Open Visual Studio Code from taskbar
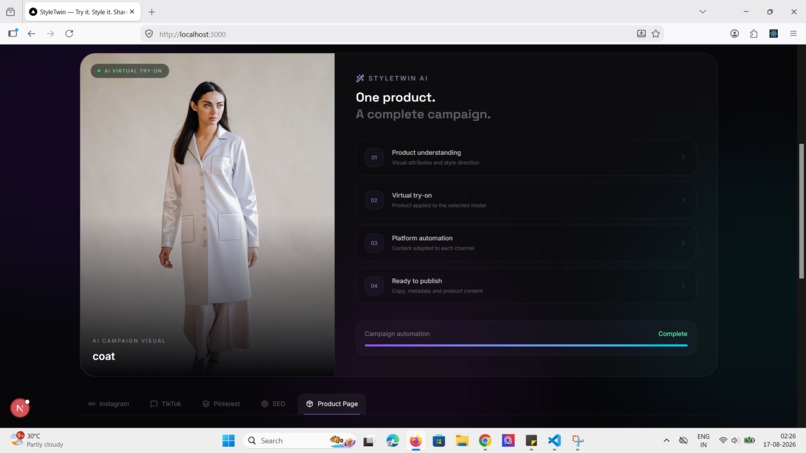This screenshot has width=806, height=453. (x=554, y=441)
